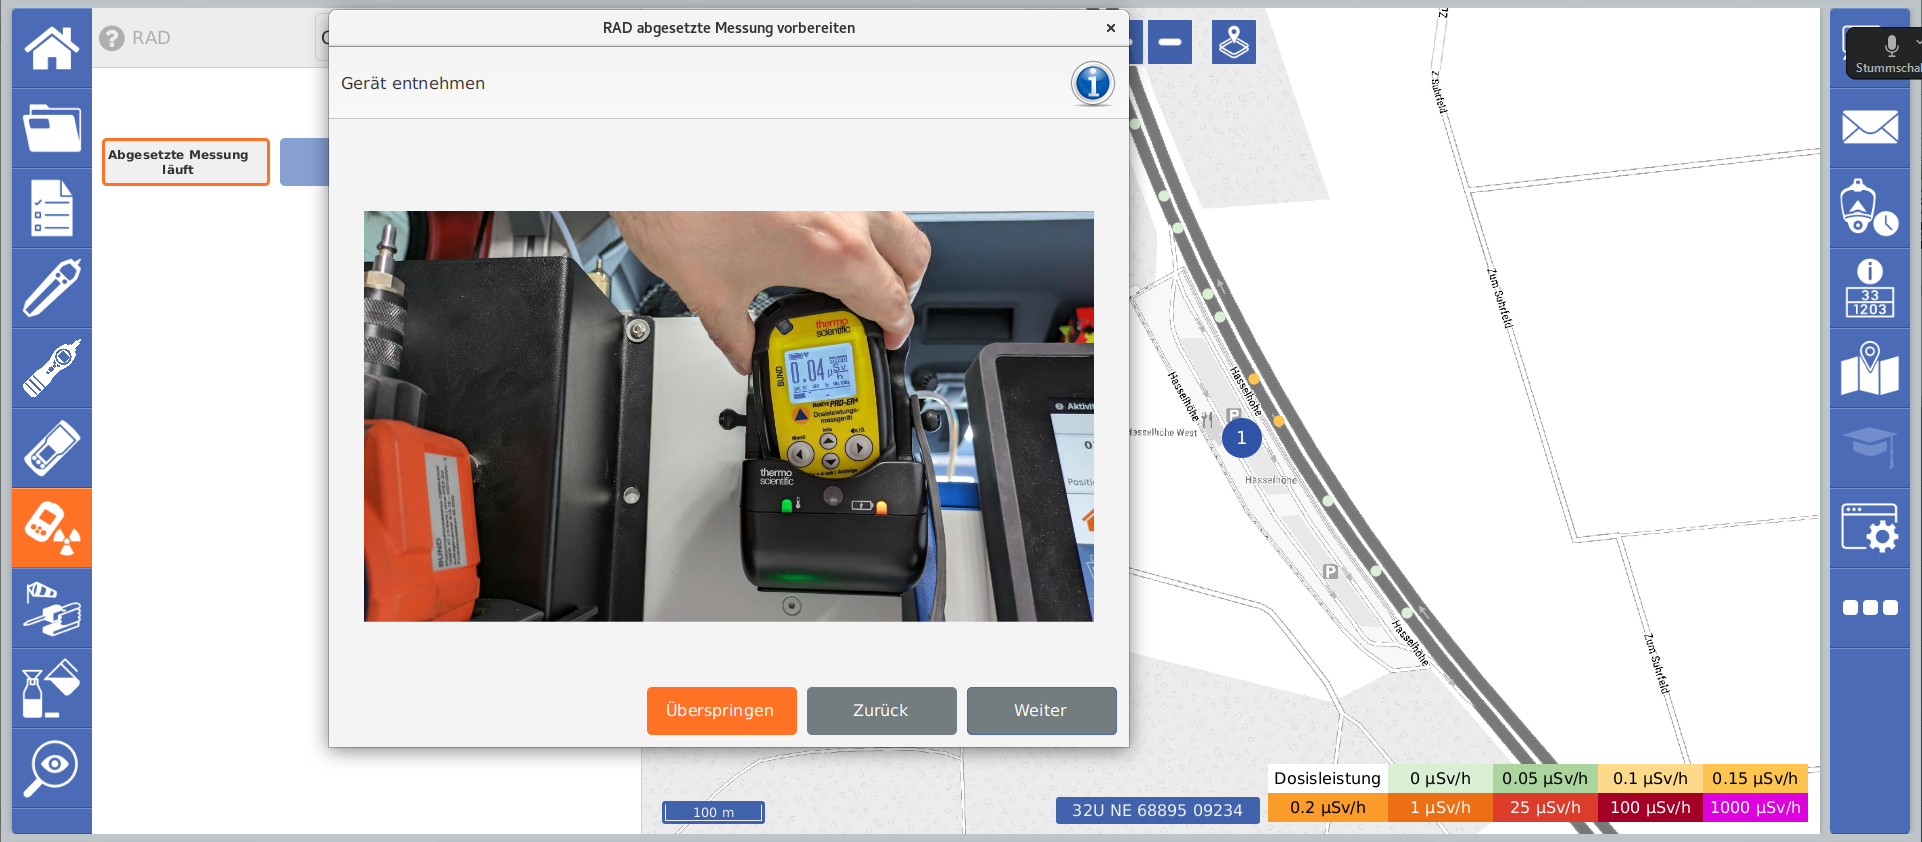Click Überspringen to skip this step
Viewport: 1922px width, 842px height.
(721, 711)
